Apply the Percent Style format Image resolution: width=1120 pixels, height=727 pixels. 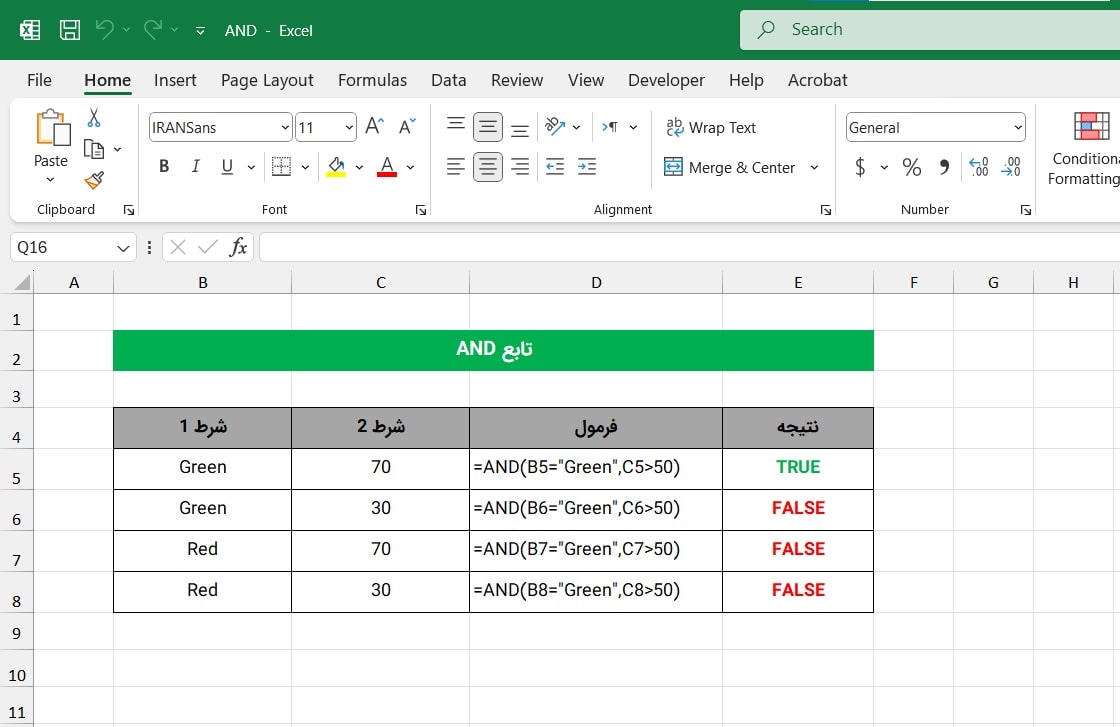[911, 167]
